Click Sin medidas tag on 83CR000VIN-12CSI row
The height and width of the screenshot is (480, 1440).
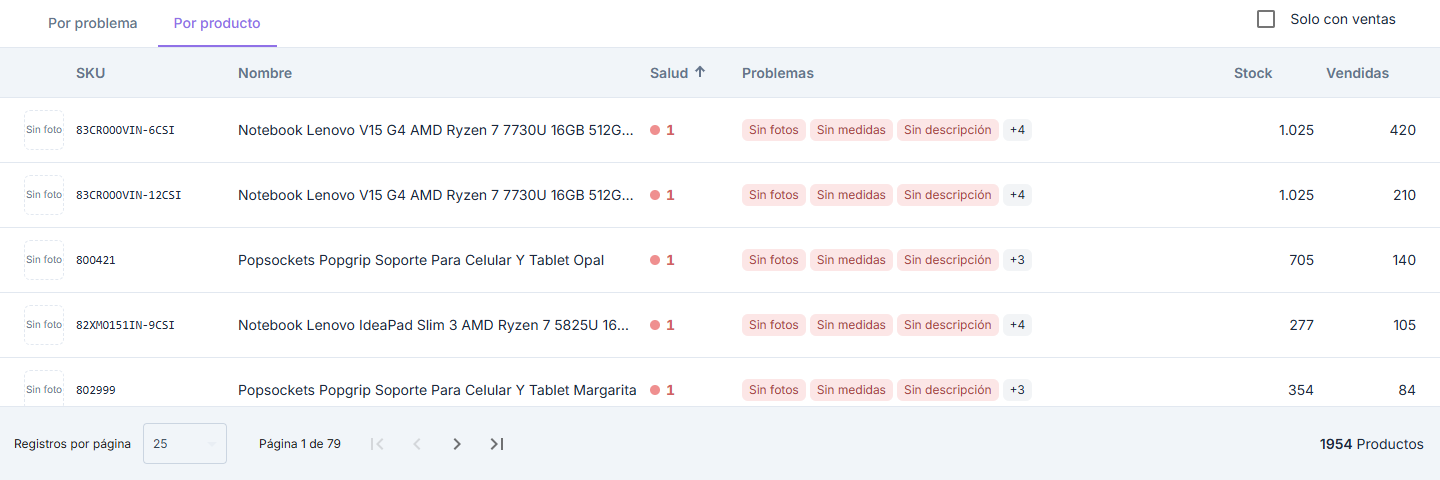click(x=851, y=195)
